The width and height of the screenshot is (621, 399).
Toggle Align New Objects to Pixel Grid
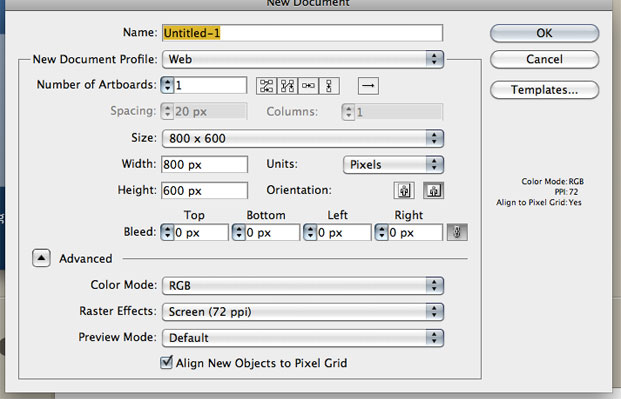point(166,362)
